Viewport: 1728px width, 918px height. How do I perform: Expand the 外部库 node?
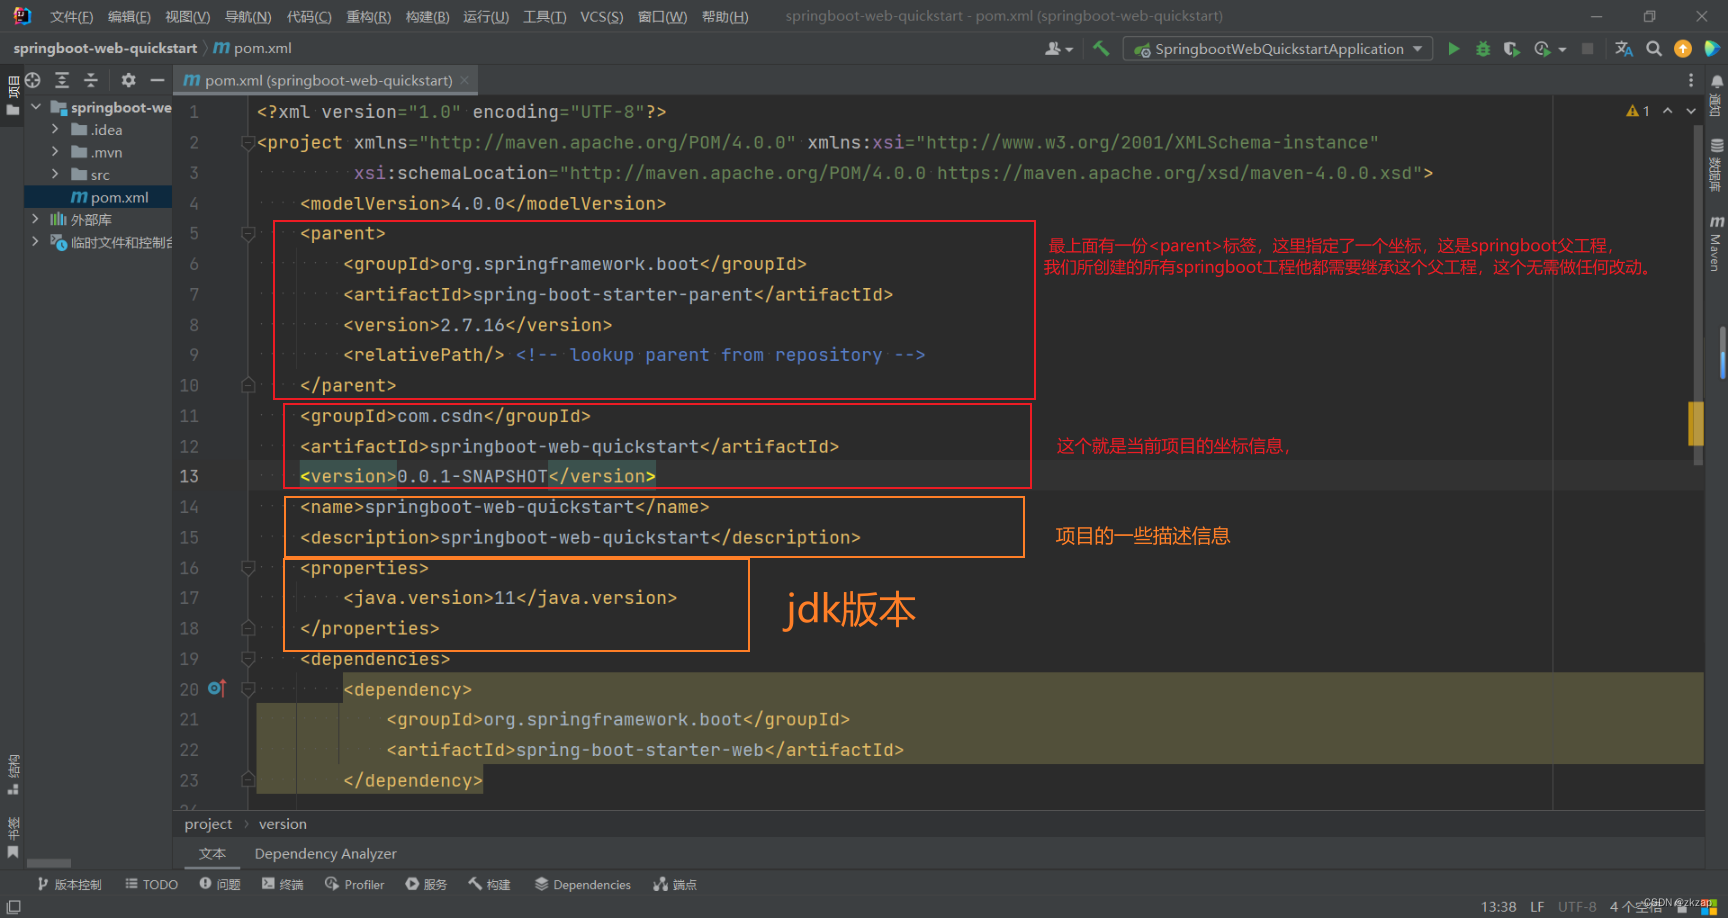[36, 219]
